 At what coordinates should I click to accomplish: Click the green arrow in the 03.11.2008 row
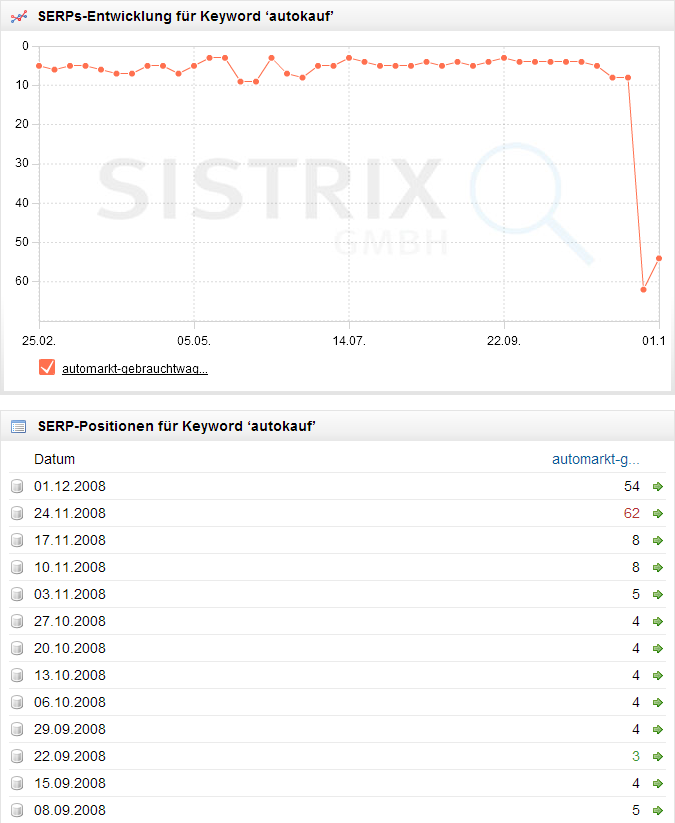(x=657, y=595)
